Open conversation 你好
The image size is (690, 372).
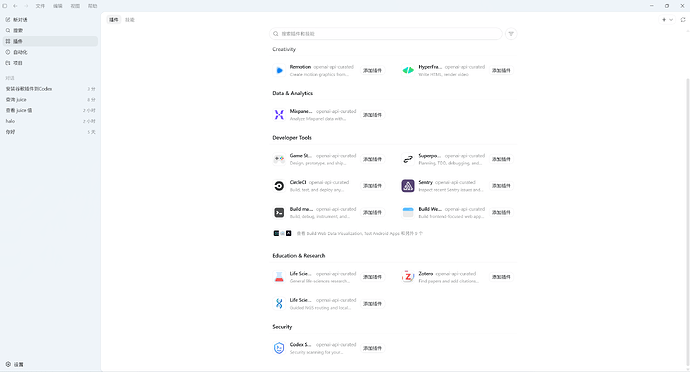coord(50,132)
